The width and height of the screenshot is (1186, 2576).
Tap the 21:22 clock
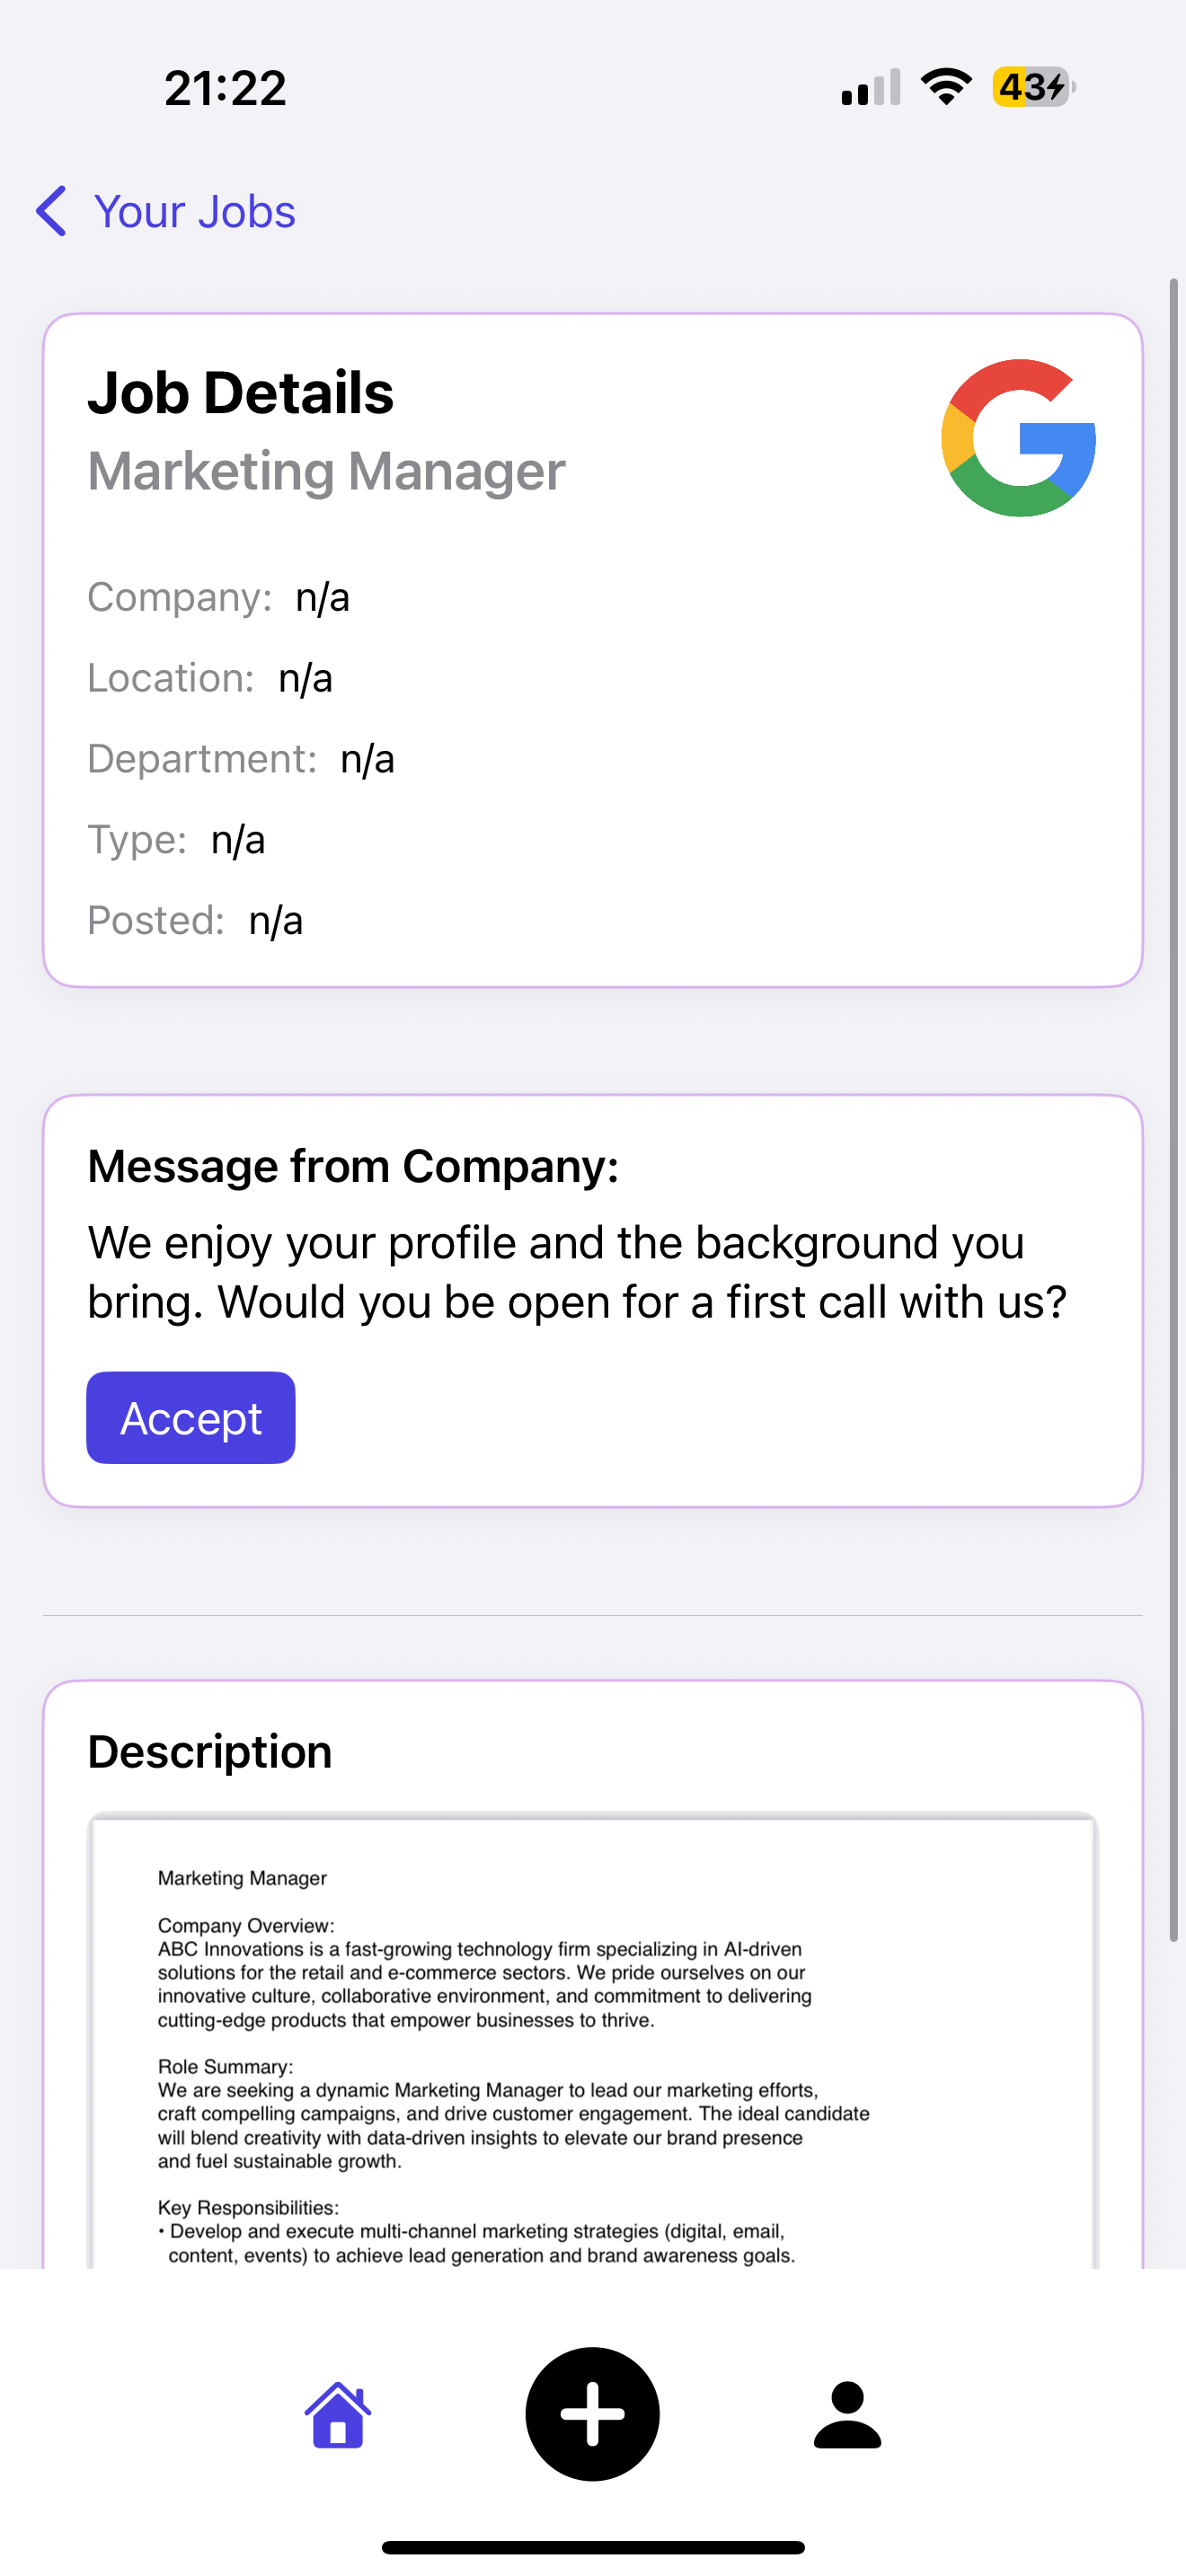pos(225,88)
